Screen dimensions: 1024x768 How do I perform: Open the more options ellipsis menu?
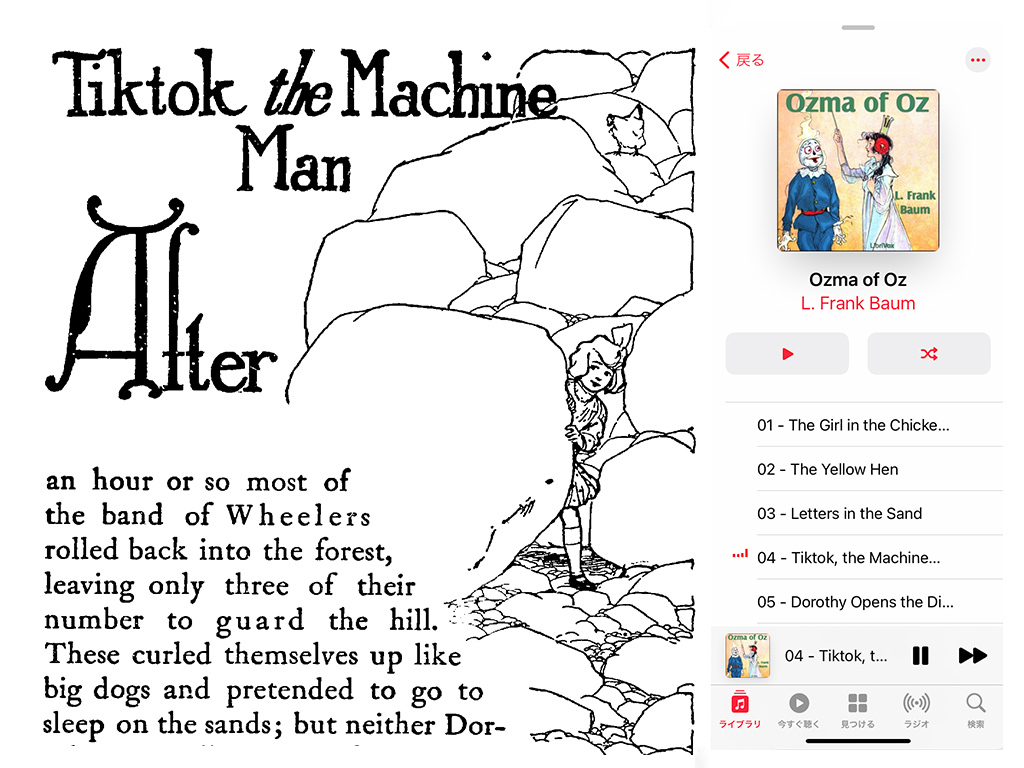(x=977, y=60)
